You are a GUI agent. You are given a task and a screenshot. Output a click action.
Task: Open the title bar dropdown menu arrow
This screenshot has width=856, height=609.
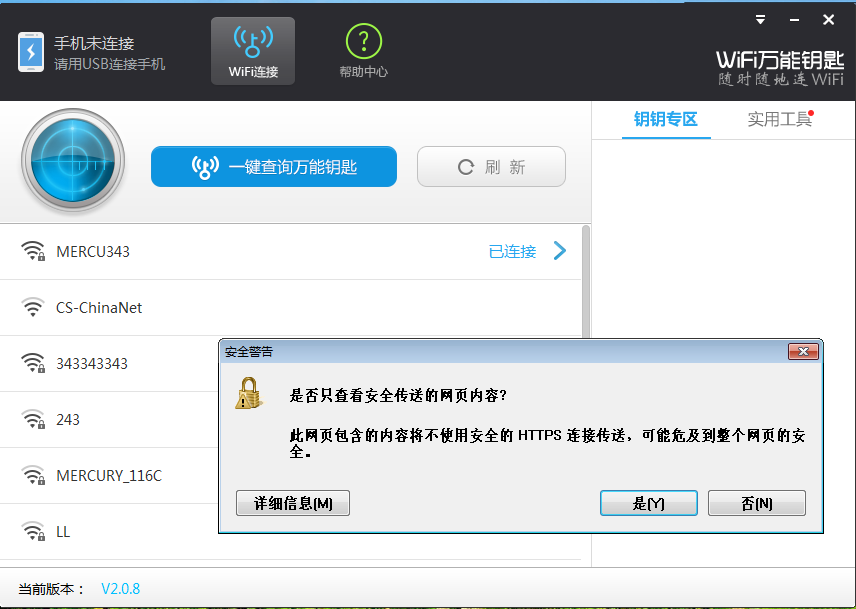760,20
